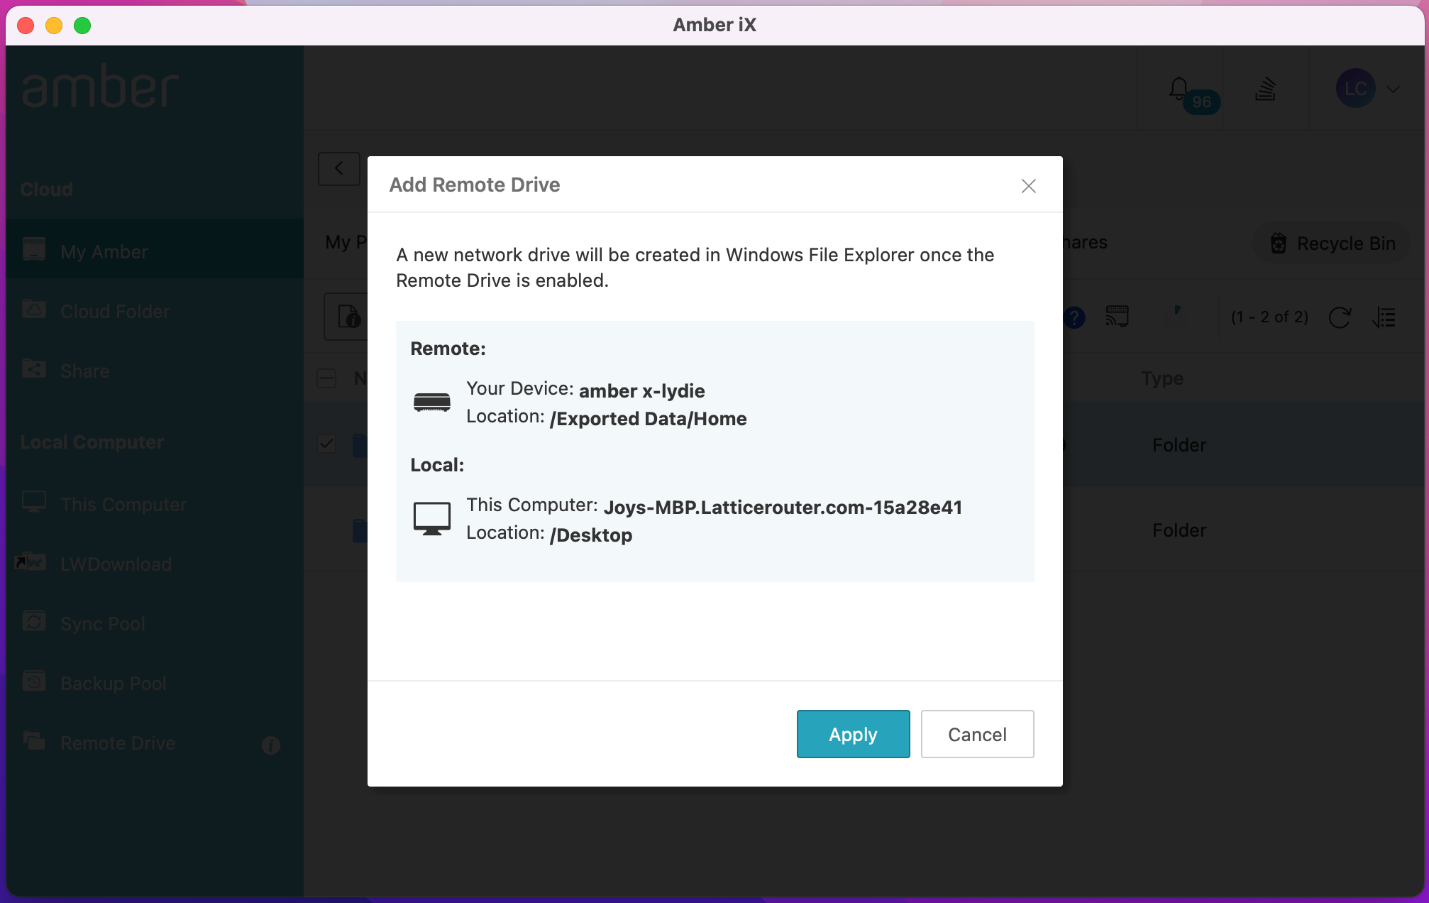The image size is (1429, 903).
Task: Click the LWDownload folder icon
Action: [x=31, y=562]
